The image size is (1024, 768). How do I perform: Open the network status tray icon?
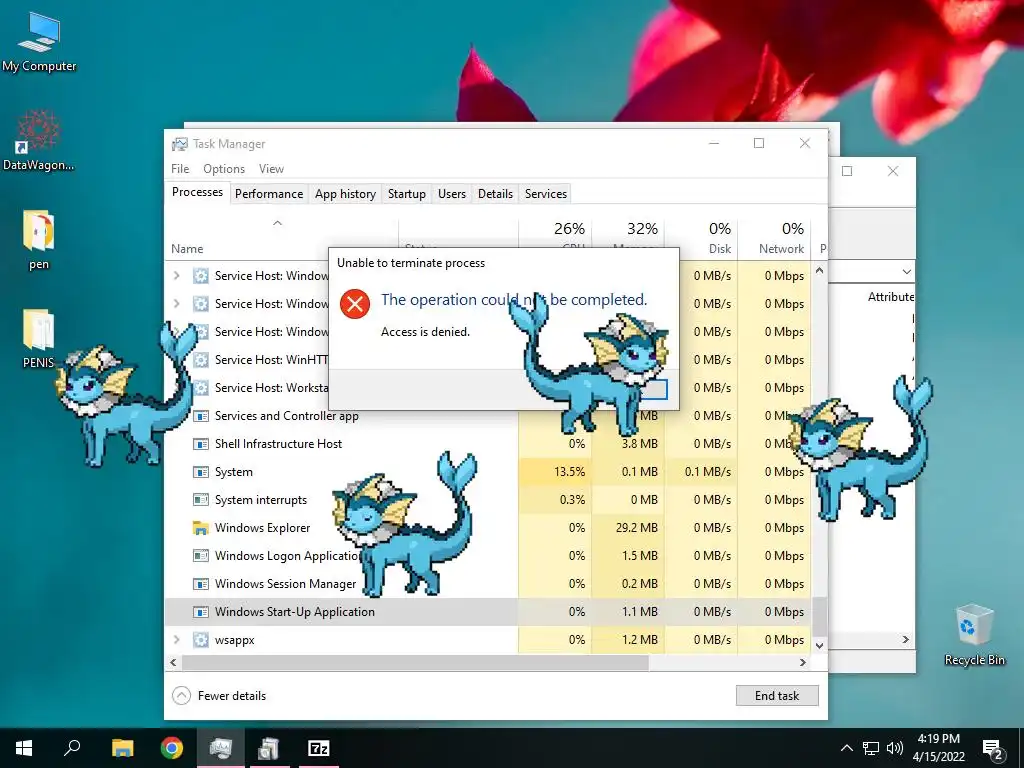pos(871,748)
